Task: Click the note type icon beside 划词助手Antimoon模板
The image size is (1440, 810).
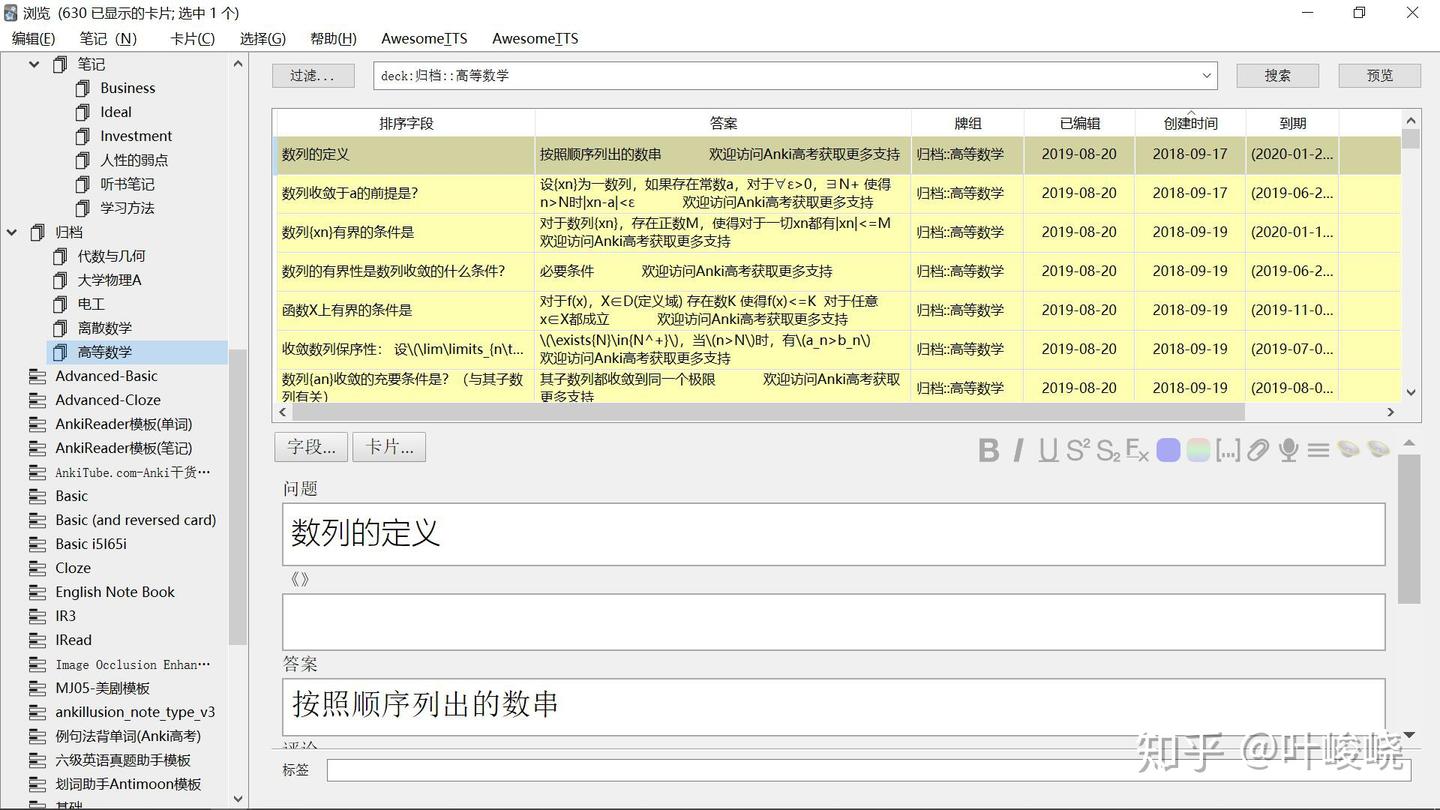Action: [x=38, y=784]
